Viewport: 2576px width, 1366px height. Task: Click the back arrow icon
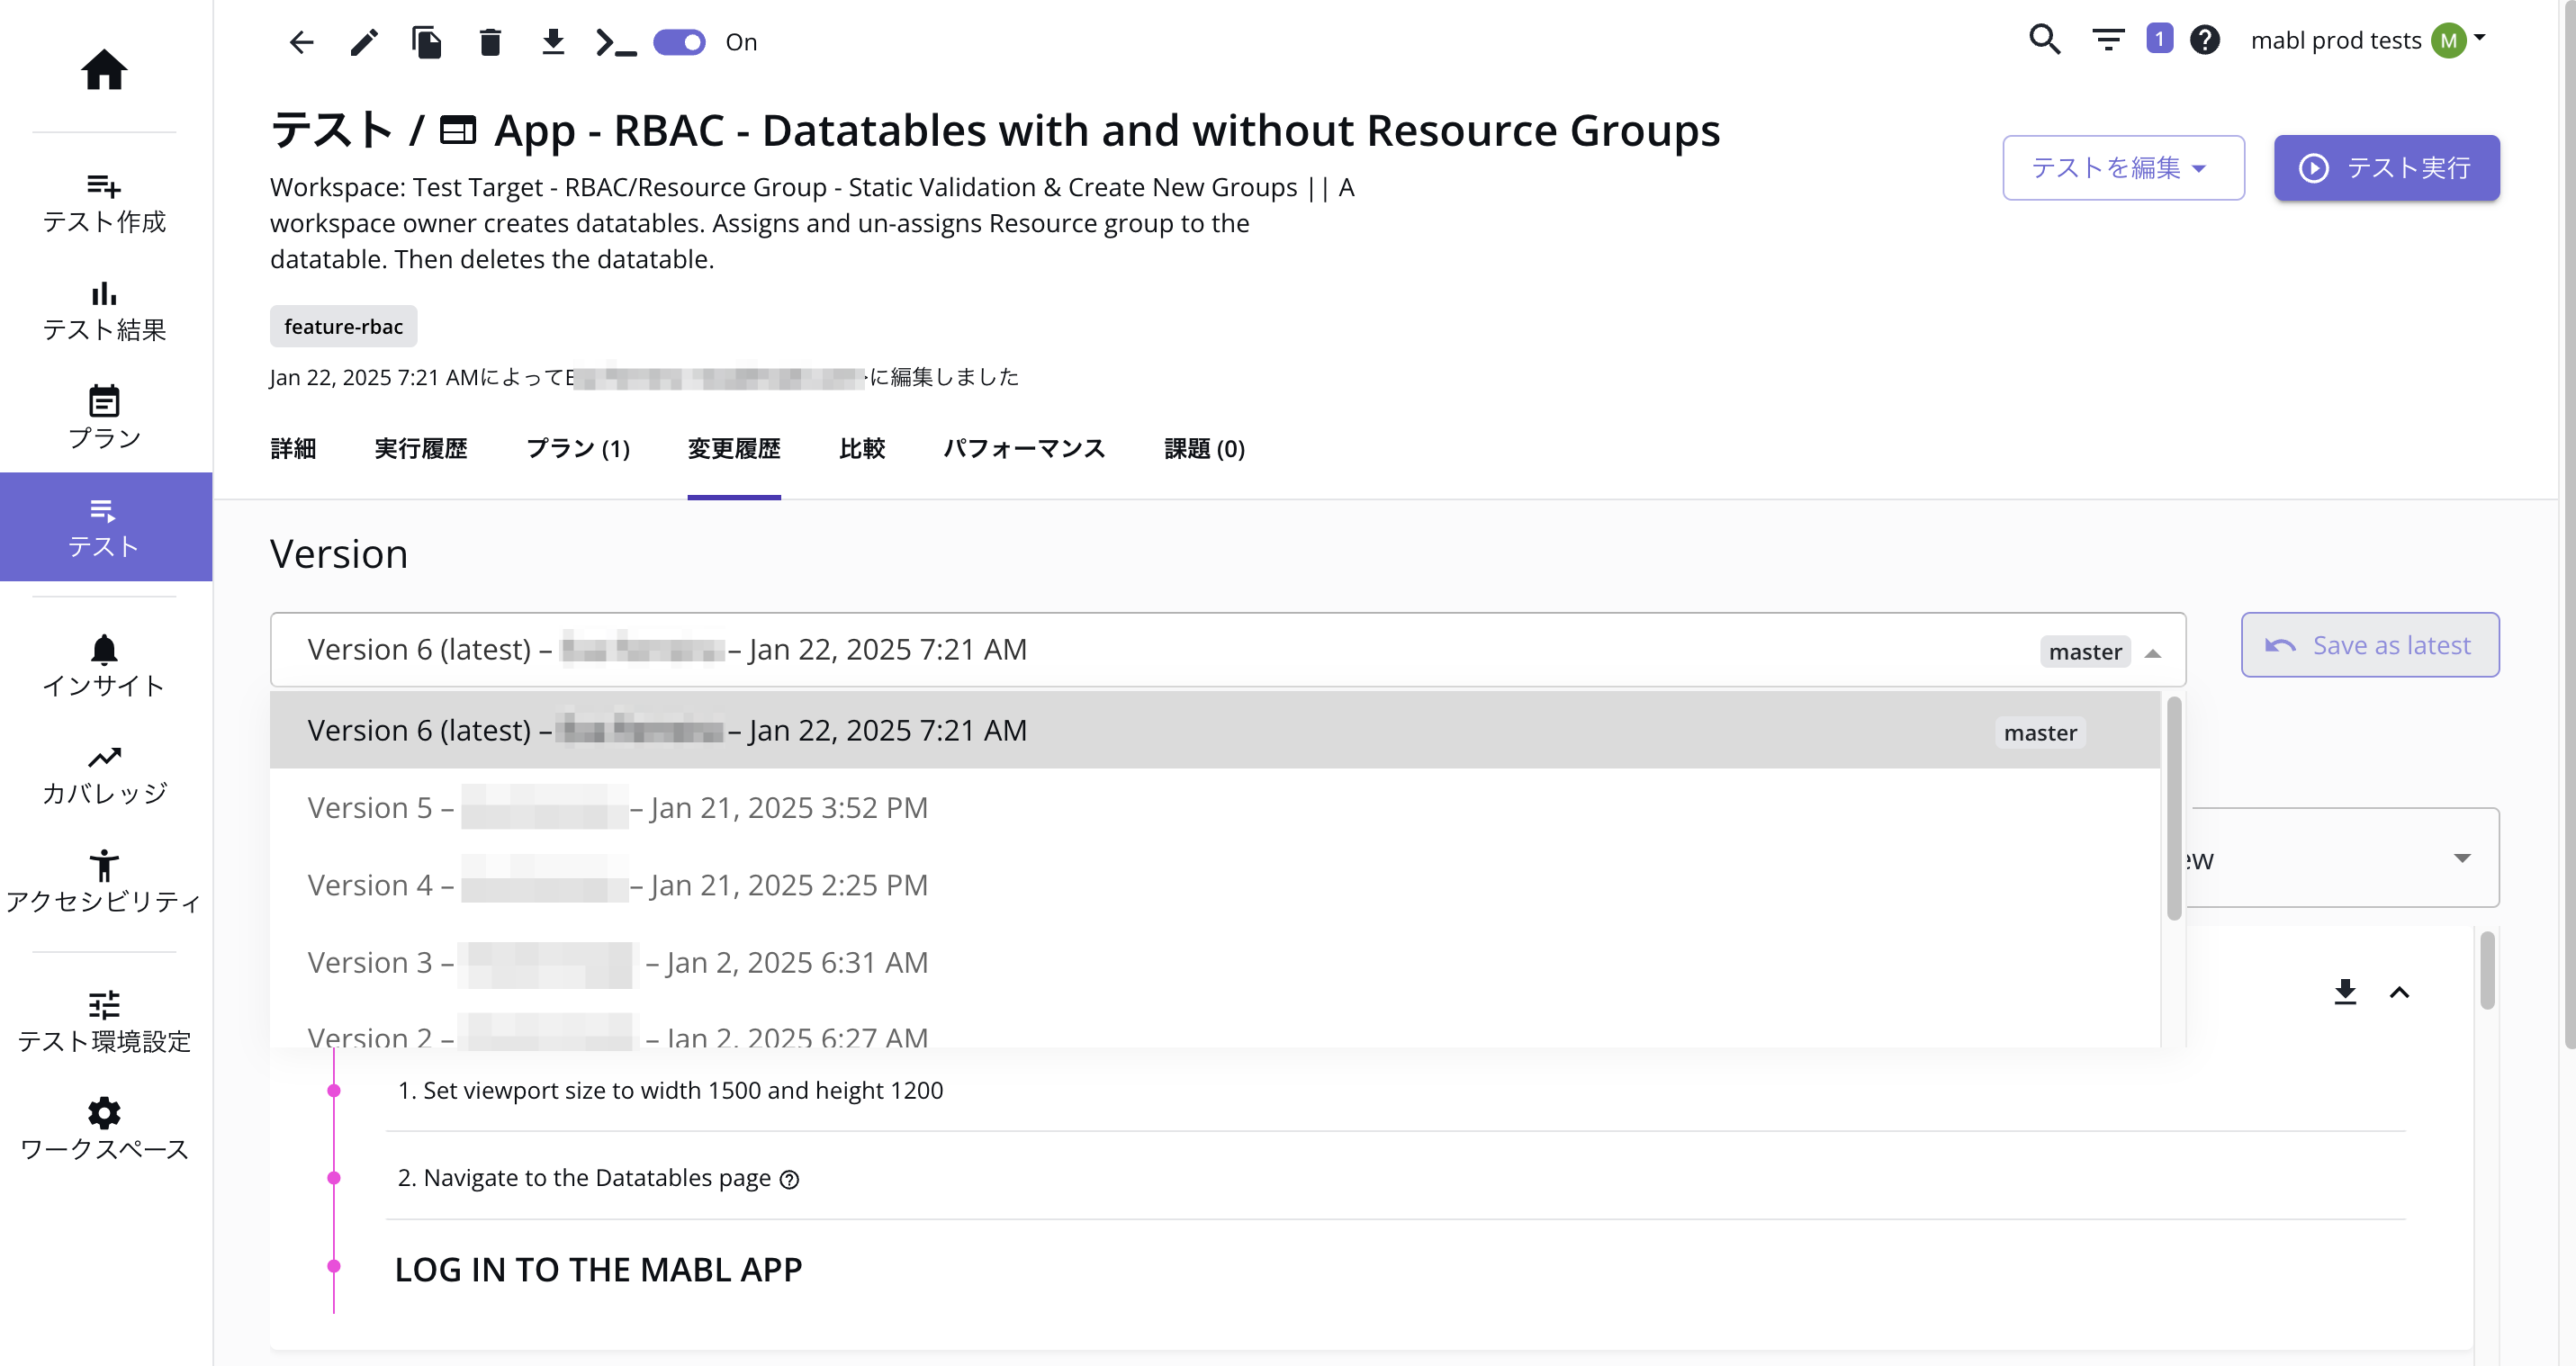point(301,42)
